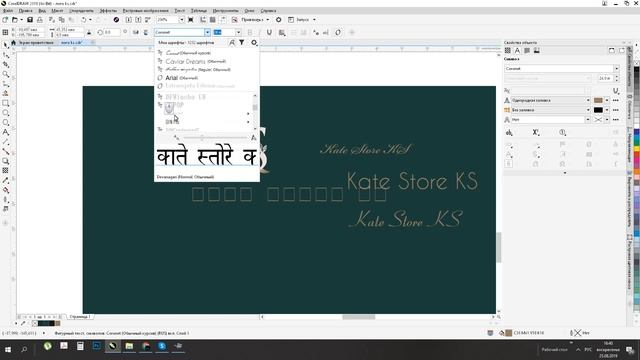The width and height of the screenshot is (640, 360).
Task: Click the Import icon in toolbar
Action: [x=129, y=20]
